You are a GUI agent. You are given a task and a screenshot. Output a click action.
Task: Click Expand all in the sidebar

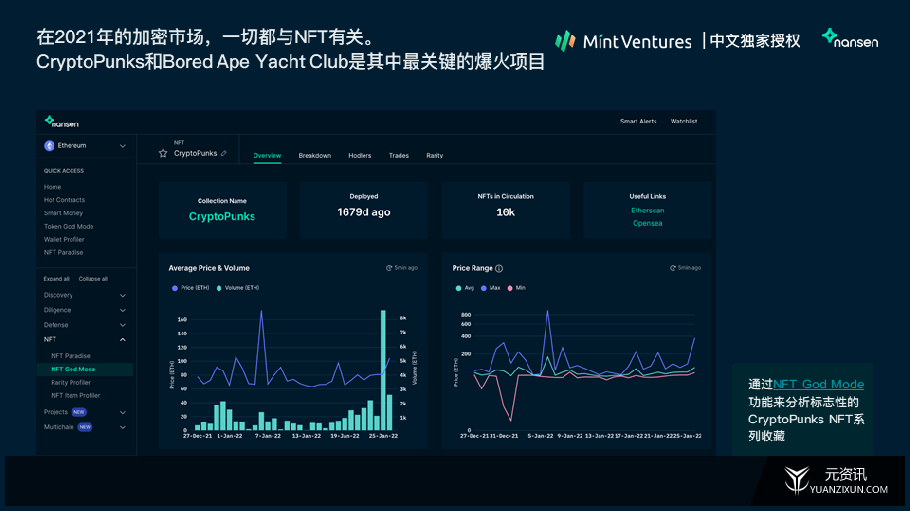click(56, 279)
